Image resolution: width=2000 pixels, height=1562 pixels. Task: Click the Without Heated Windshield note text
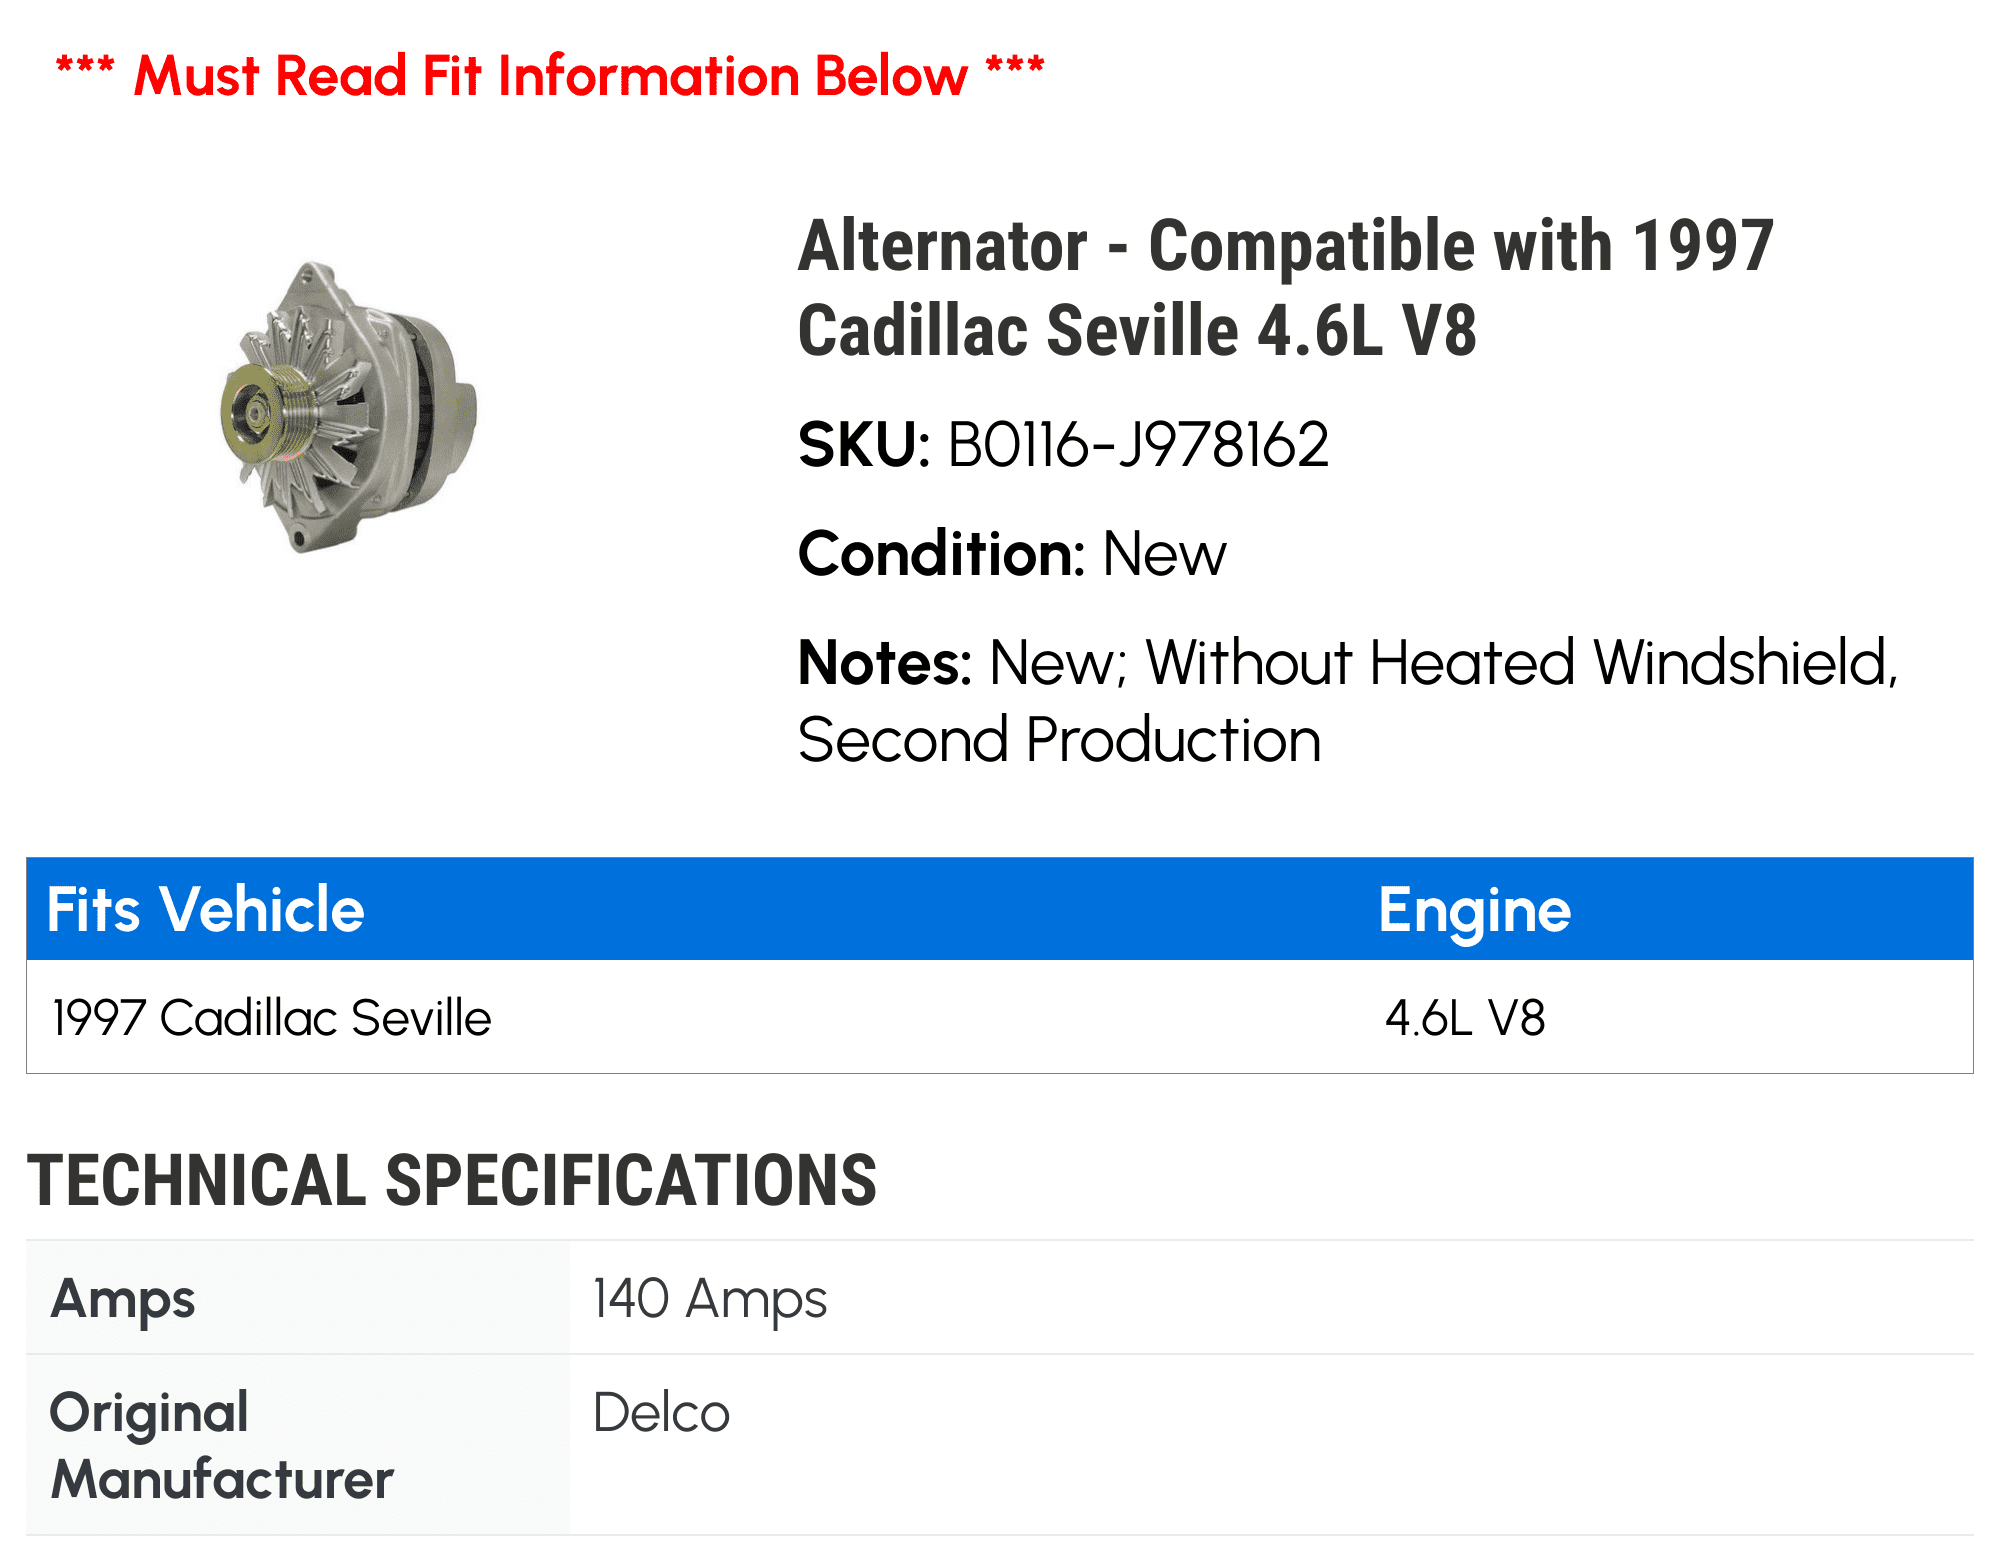click(1520, 663)
